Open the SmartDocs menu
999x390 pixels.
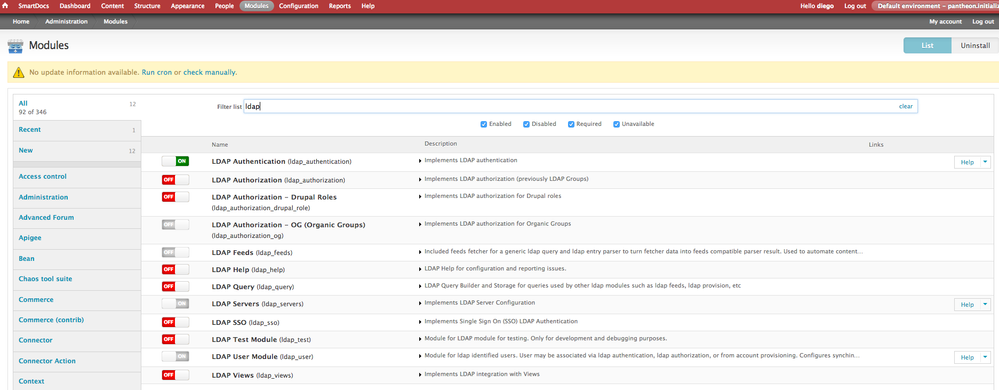(x=33, y=6)
